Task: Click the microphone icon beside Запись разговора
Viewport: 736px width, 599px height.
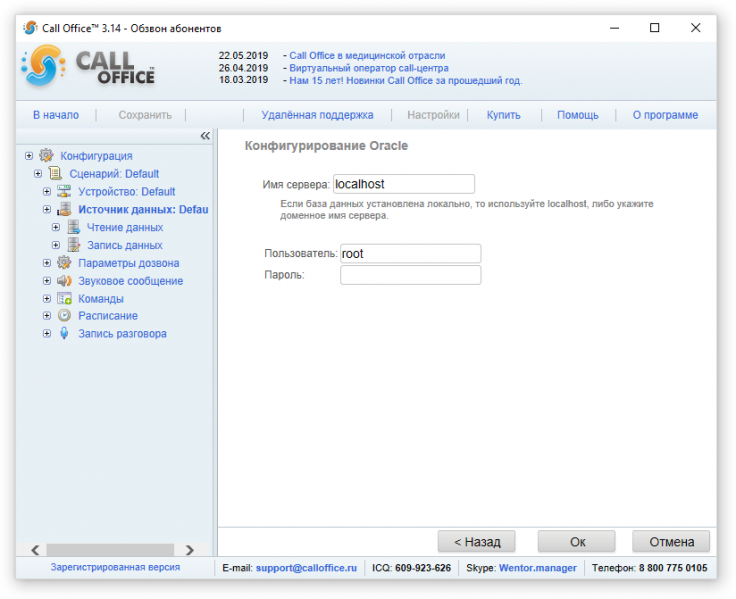Action: point(64,333)
